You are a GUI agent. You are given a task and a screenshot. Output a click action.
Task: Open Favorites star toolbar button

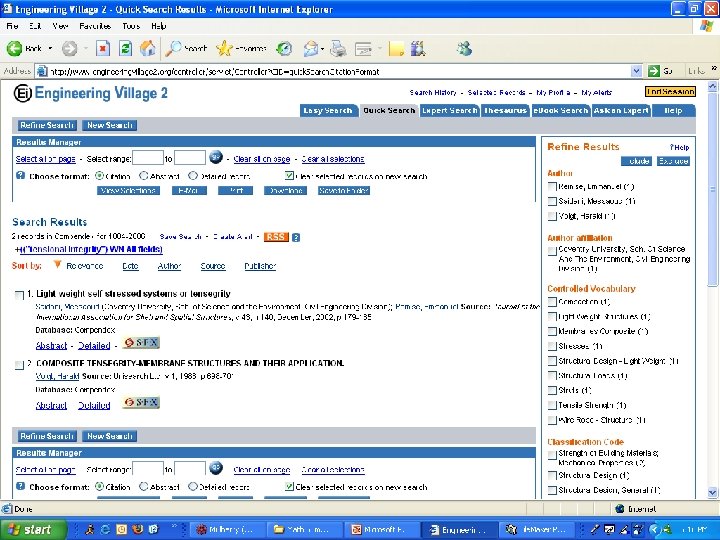(x=241, y=48)
